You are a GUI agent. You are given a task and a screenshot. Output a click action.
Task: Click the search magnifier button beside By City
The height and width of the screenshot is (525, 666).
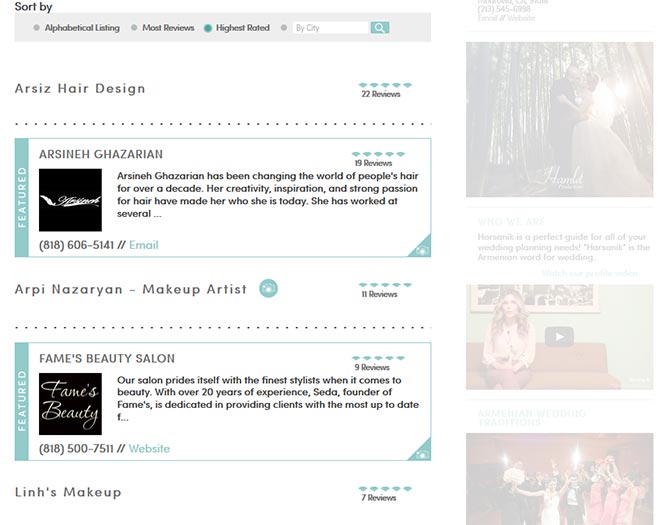379,28
